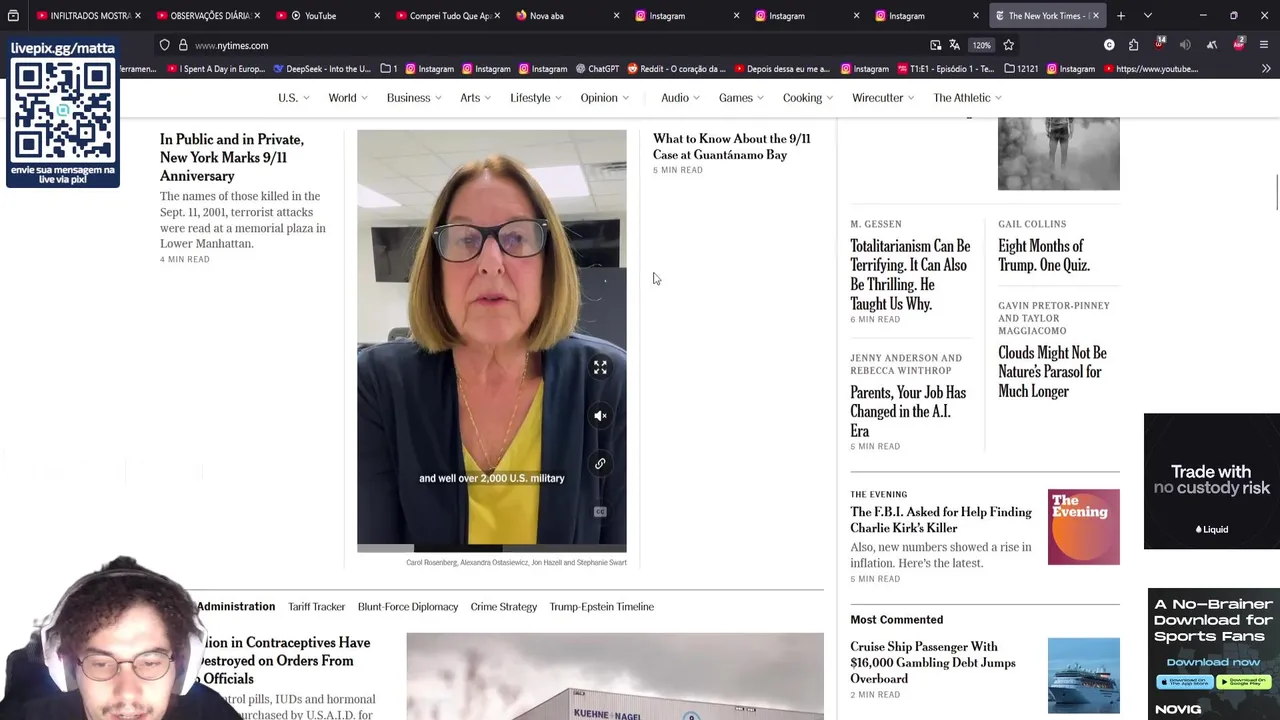1280x720 pixels.
Task: Open the https://www.youtube... bookmark
Action: (x=1150, y=69)
